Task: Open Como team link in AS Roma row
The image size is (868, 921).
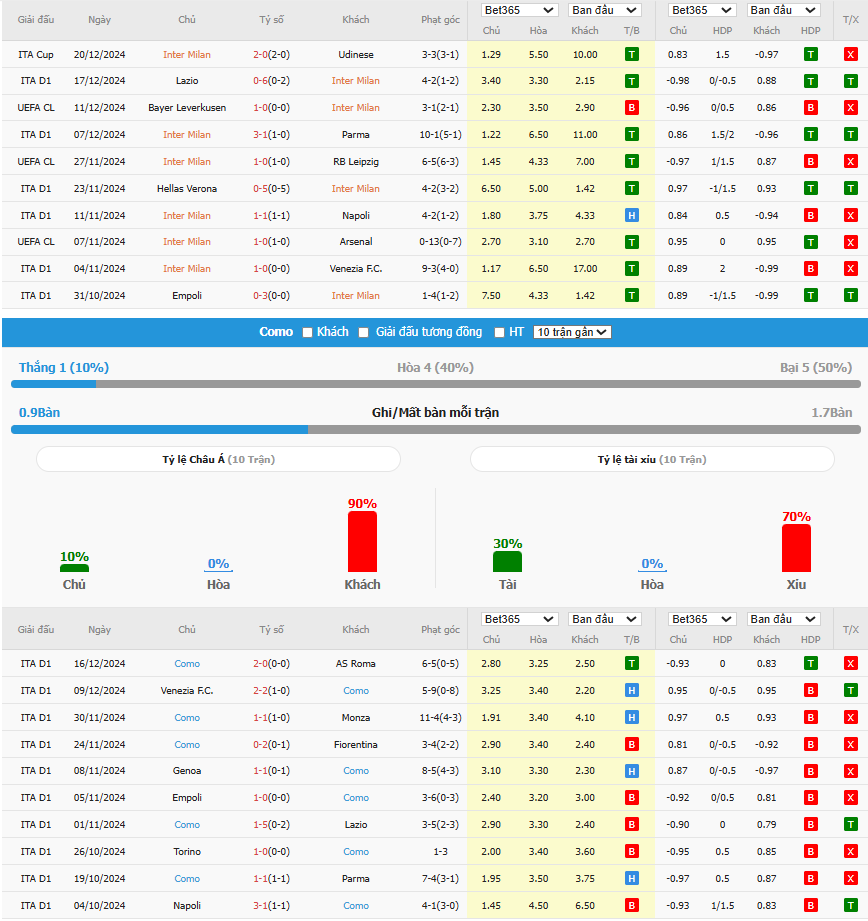Action: coord(187,664)
